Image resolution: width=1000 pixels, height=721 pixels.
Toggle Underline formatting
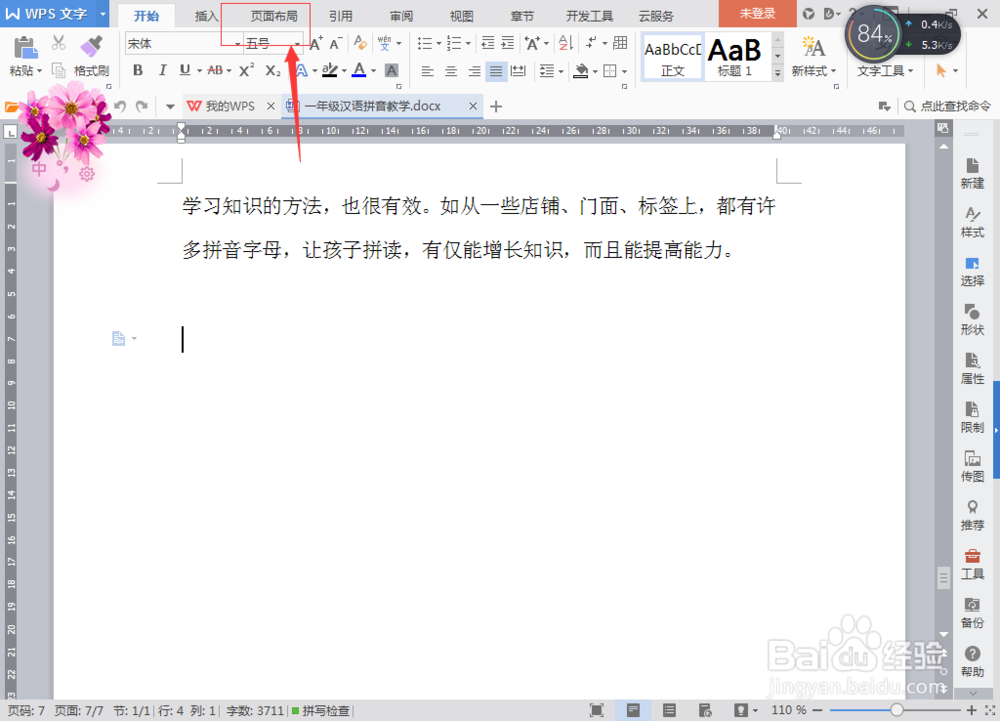click(x=185, y=70)
